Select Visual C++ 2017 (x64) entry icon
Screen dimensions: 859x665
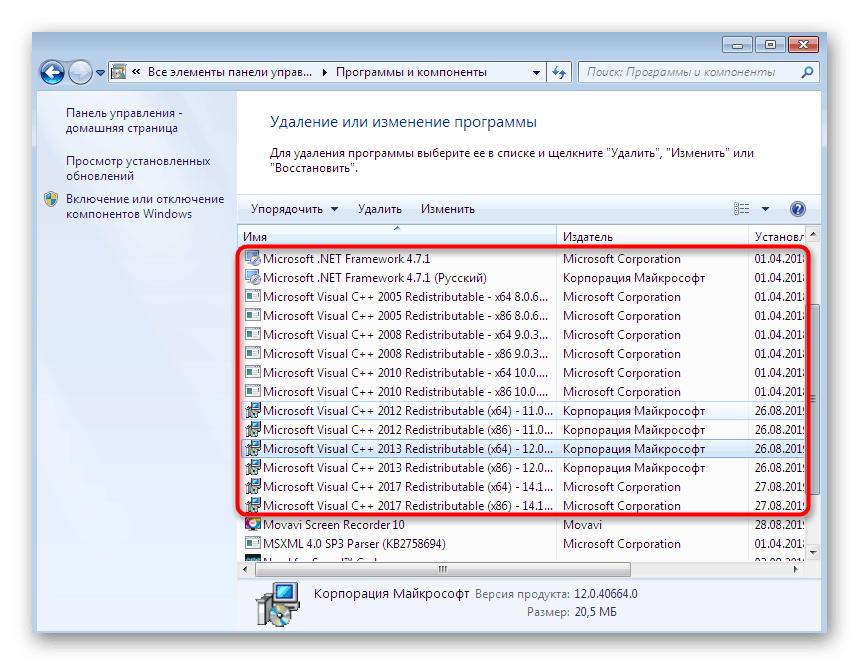[253, 486]
